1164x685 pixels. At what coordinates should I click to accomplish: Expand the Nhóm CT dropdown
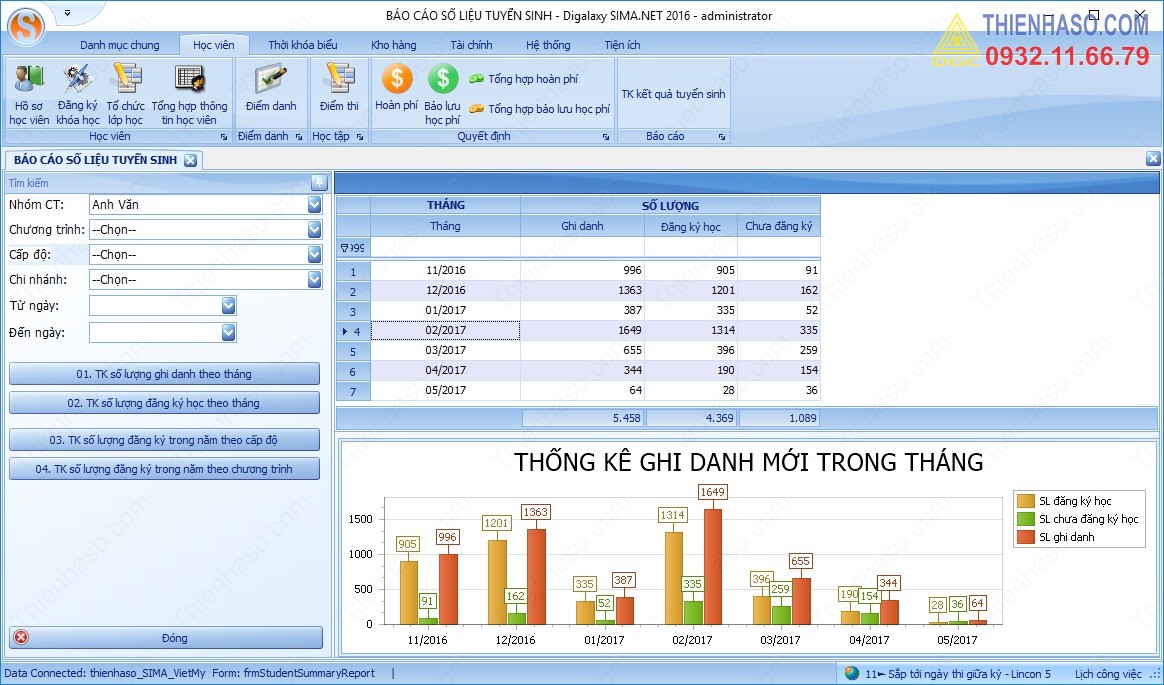click(315, 204)
